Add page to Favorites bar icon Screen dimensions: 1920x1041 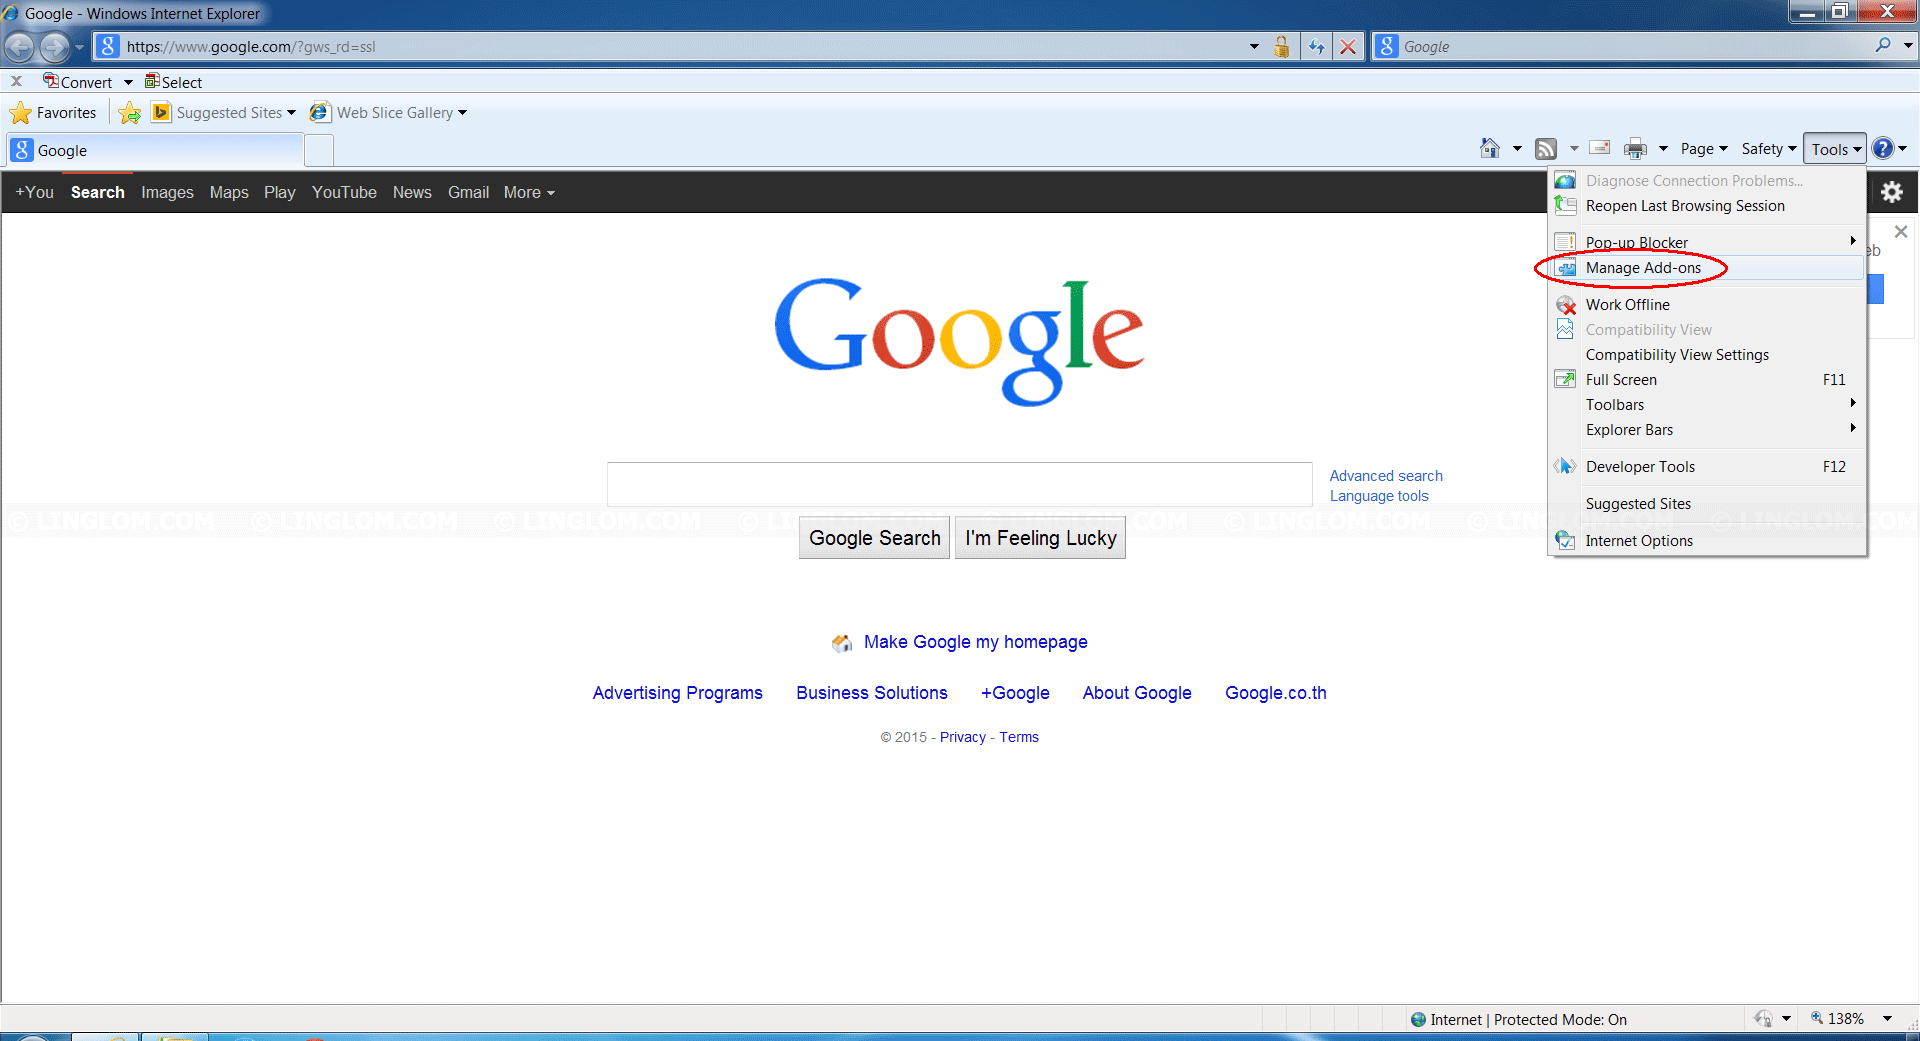pos(129,113)
